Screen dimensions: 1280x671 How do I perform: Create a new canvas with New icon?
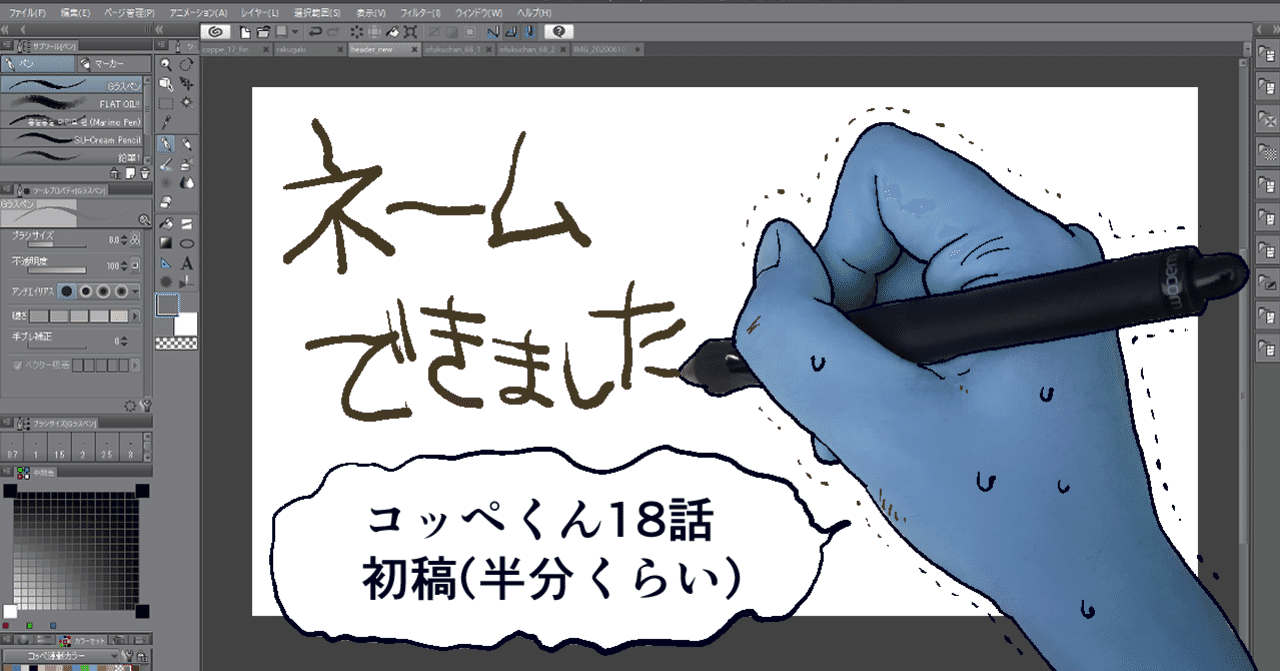(x=245, y=32)
